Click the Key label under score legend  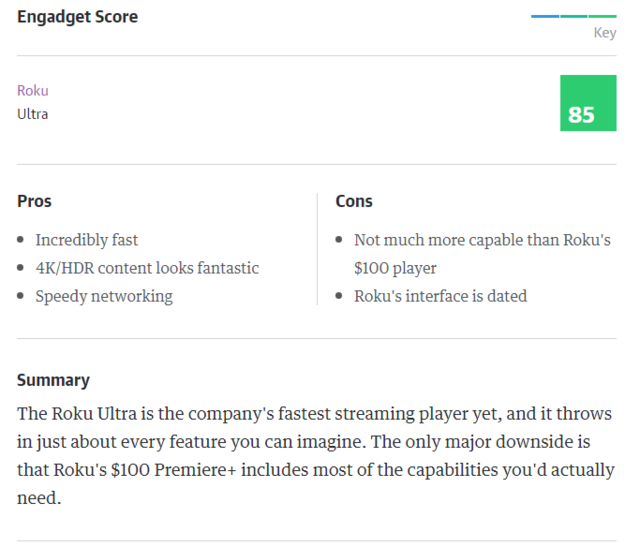[x=604, y=33]
